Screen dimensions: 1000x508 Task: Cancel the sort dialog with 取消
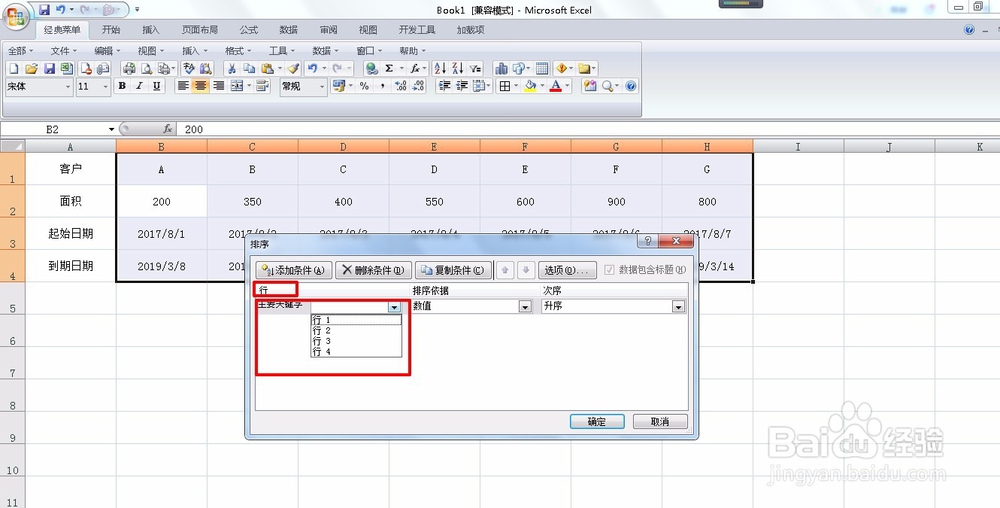[x=660, y=421]
